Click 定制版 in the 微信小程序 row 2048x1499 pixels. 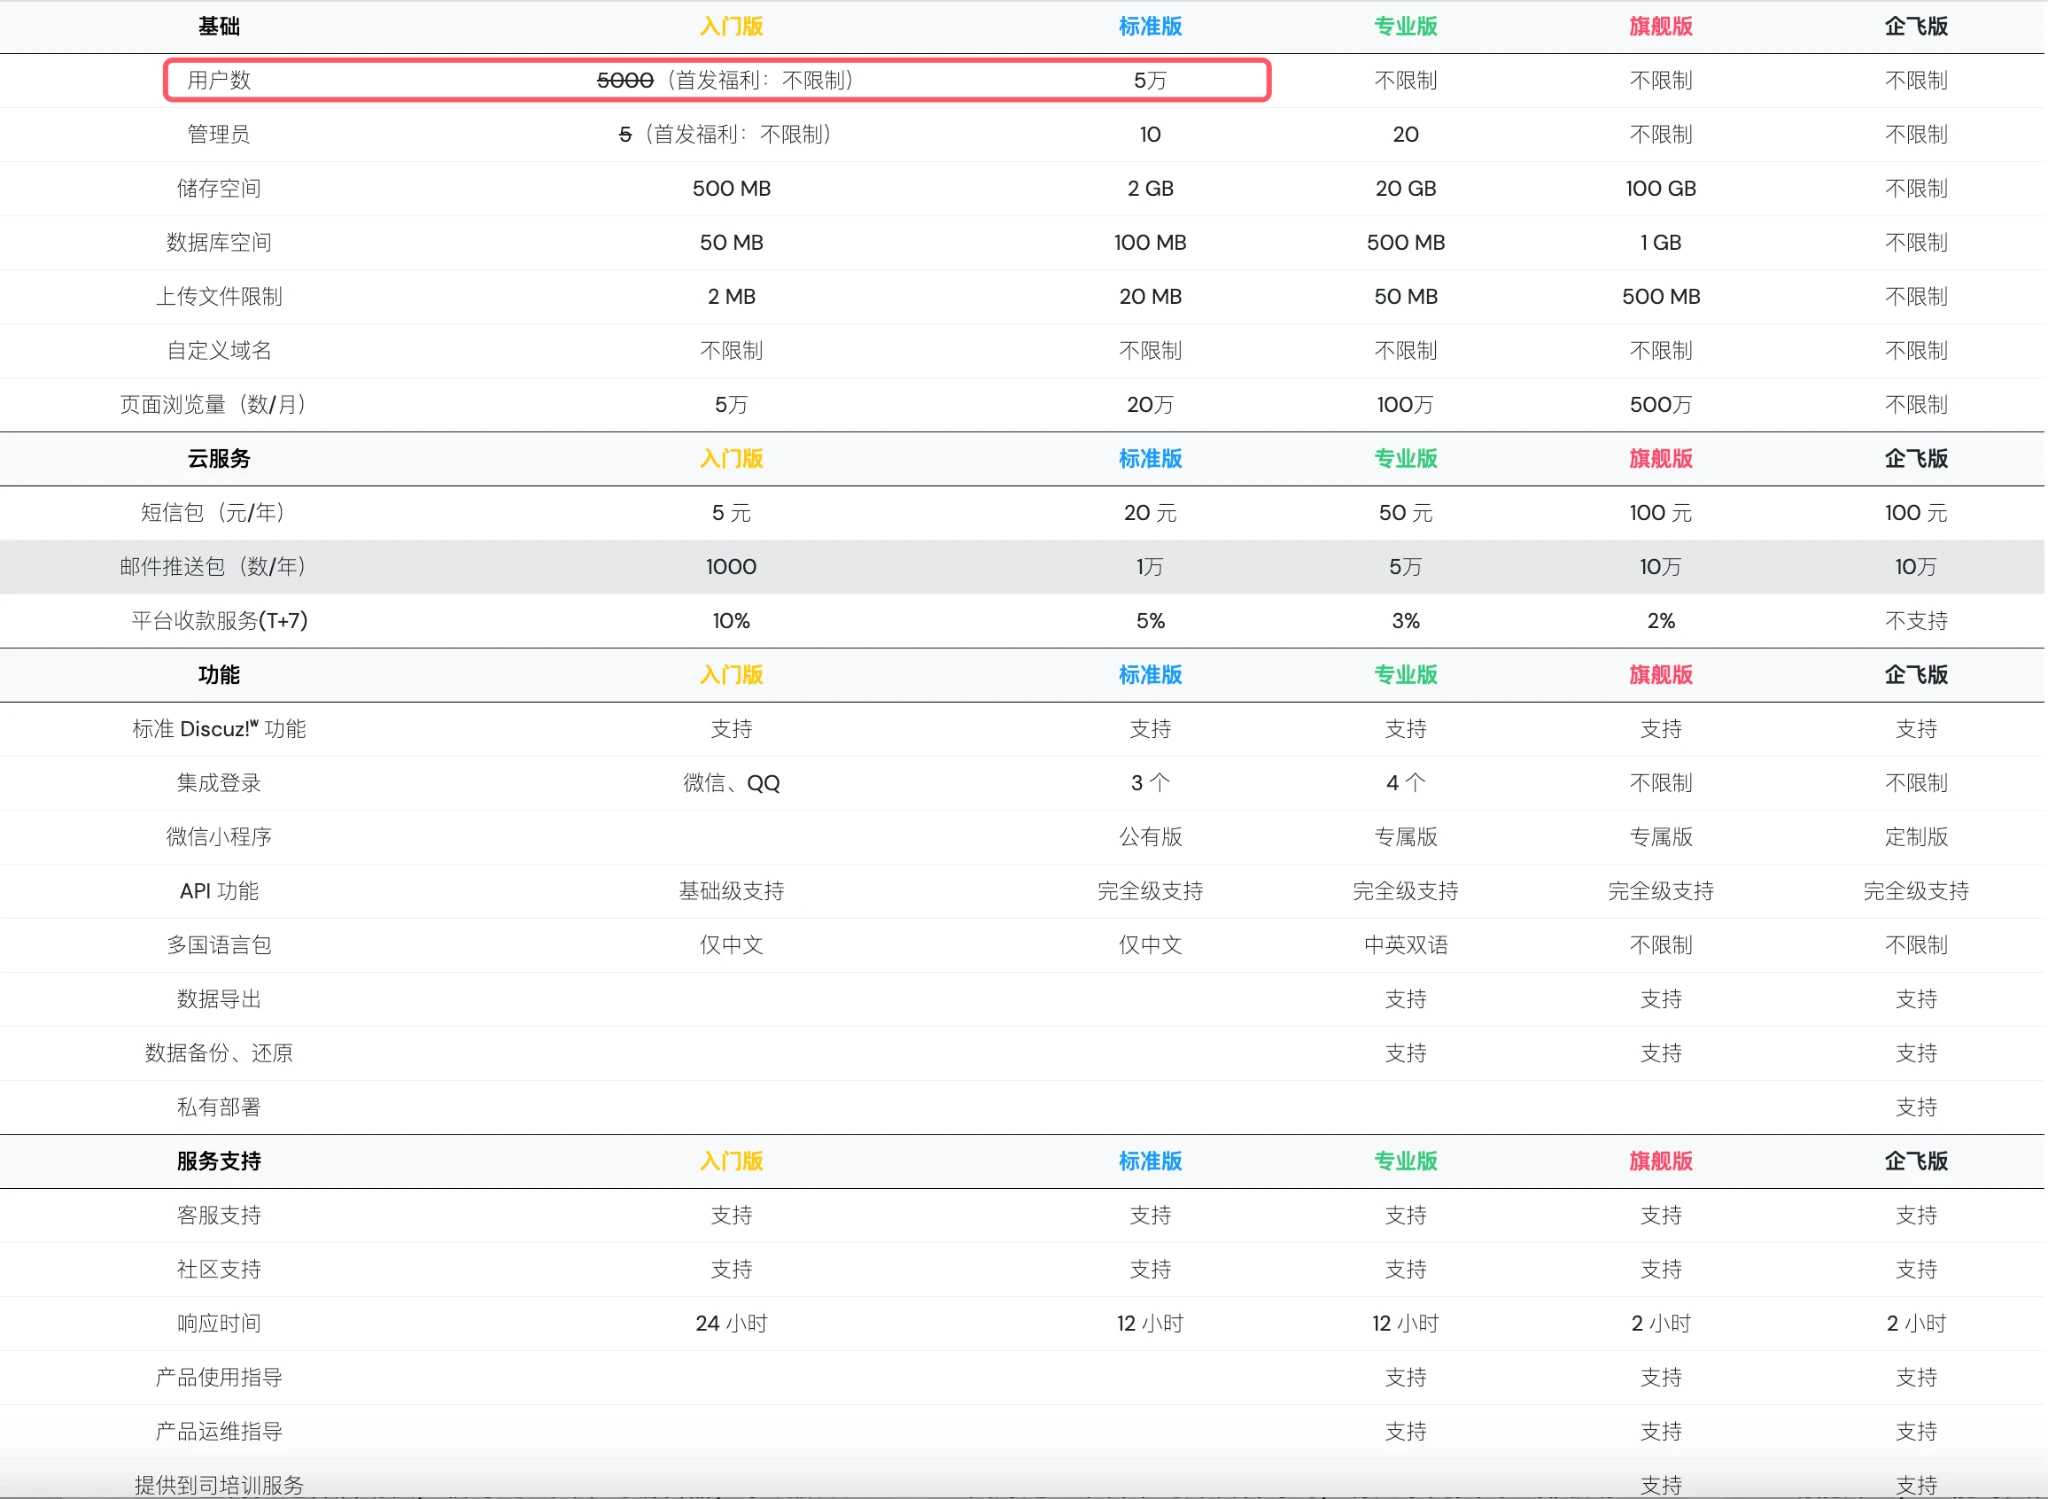click(1915, 837)
